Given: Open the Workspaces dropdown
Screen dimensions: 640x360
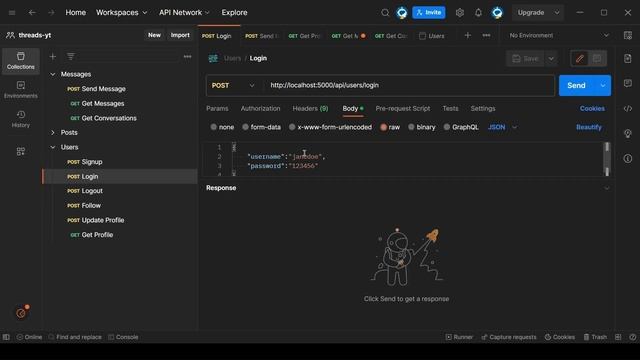Looking at the screenshot, I should (121, 13).
